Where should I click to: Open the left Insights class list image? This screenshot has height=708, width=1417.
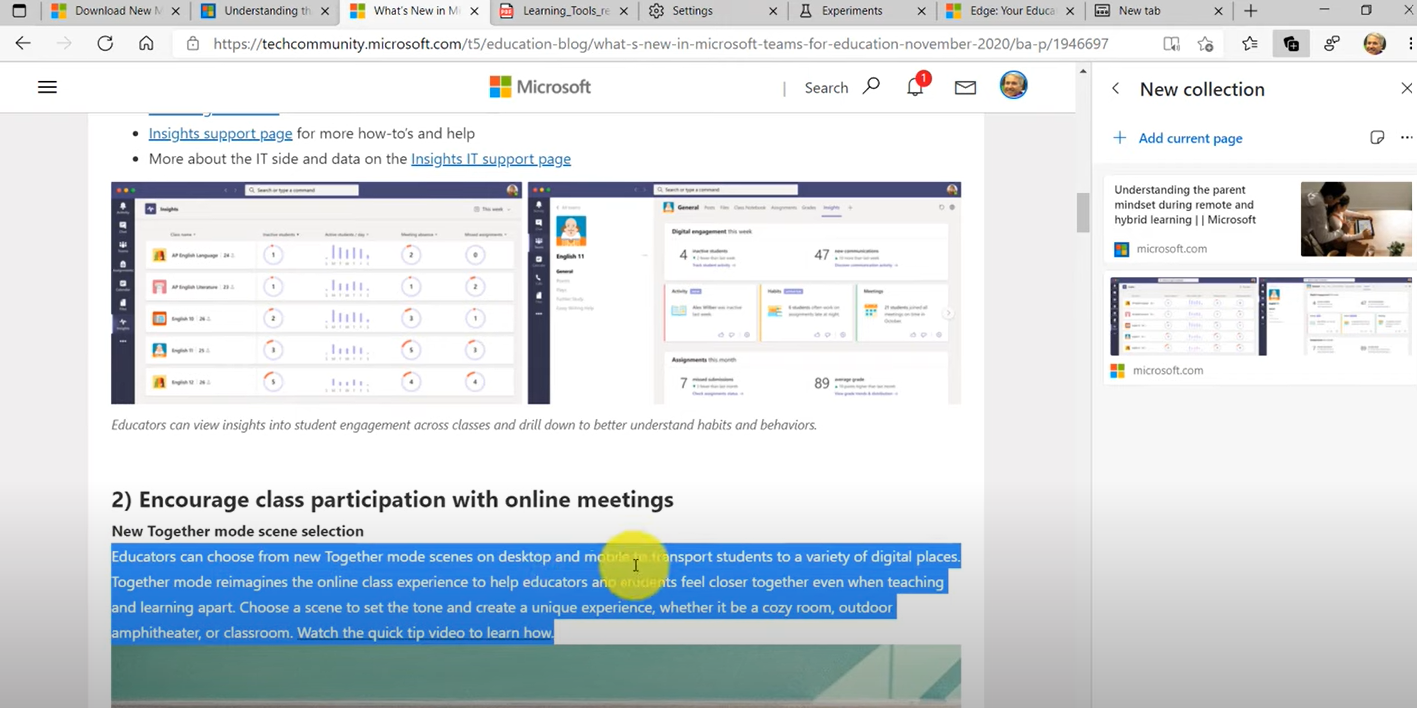click(316, 293)
